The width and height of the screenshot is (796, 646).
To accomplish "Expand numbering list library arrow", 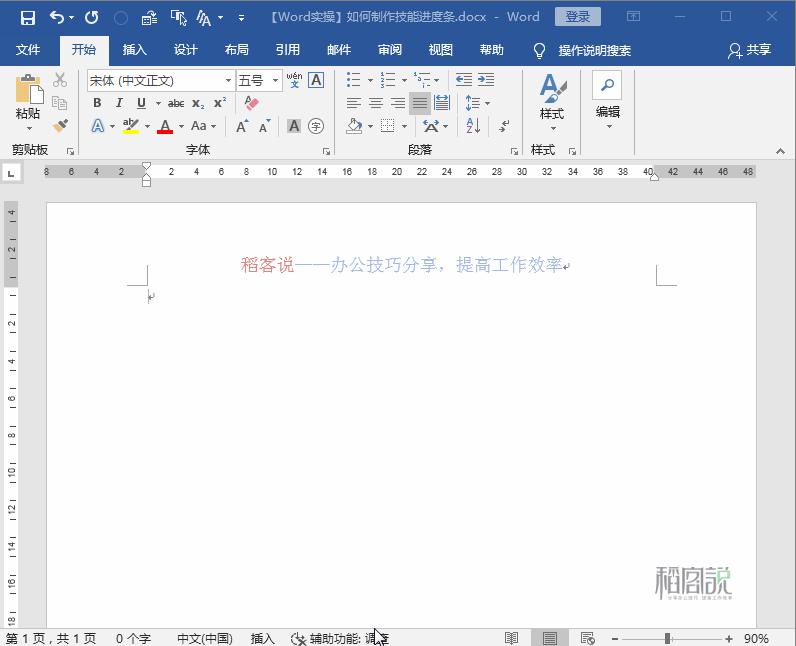I will pos(404,81).
